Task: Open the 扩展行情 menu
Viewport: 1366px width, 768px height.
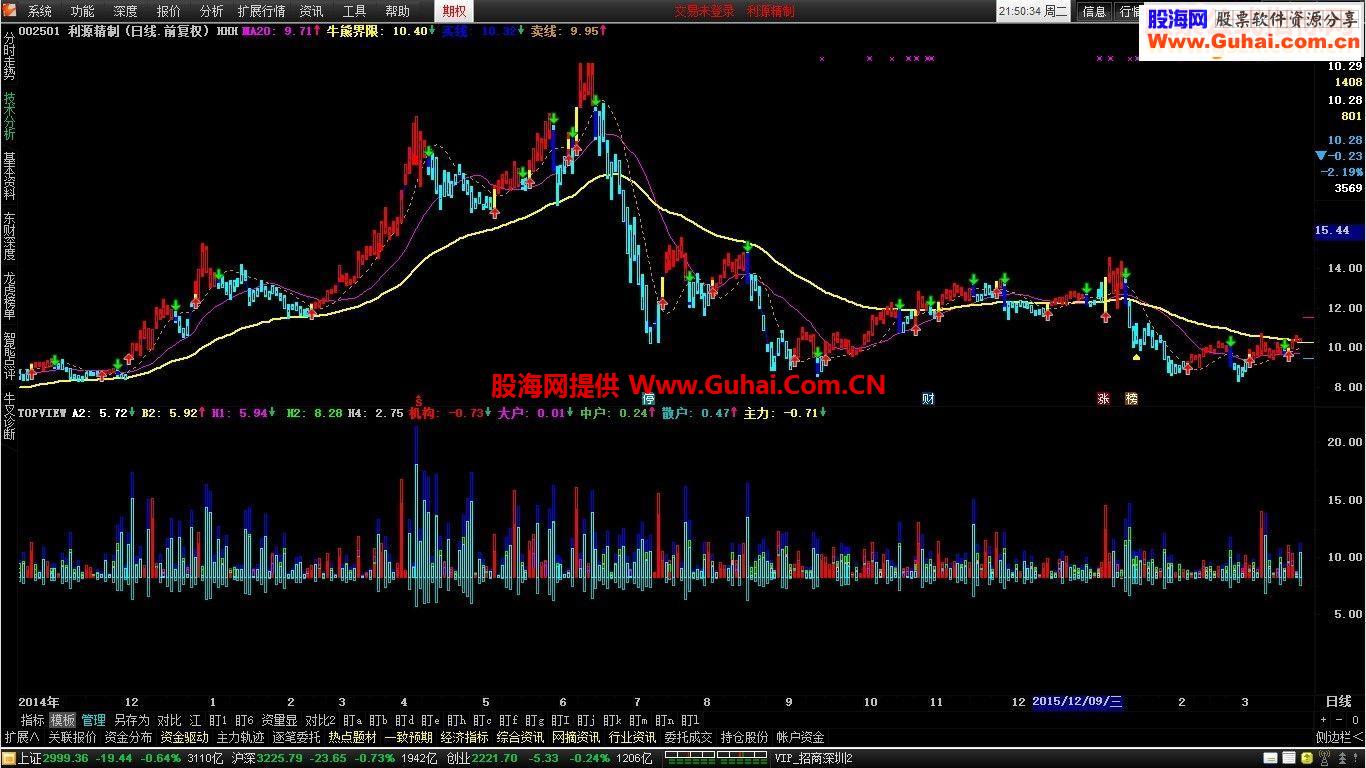Action: tap(261, 11)
